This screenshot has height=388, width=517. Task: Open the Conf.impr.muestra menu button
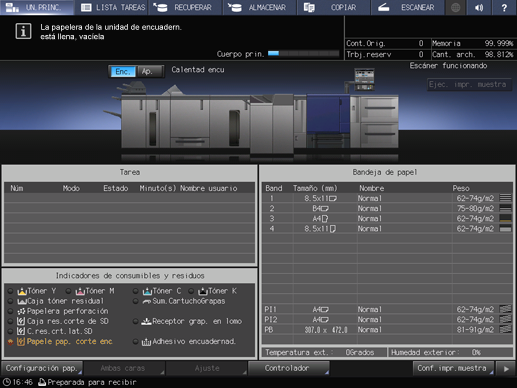453,368
